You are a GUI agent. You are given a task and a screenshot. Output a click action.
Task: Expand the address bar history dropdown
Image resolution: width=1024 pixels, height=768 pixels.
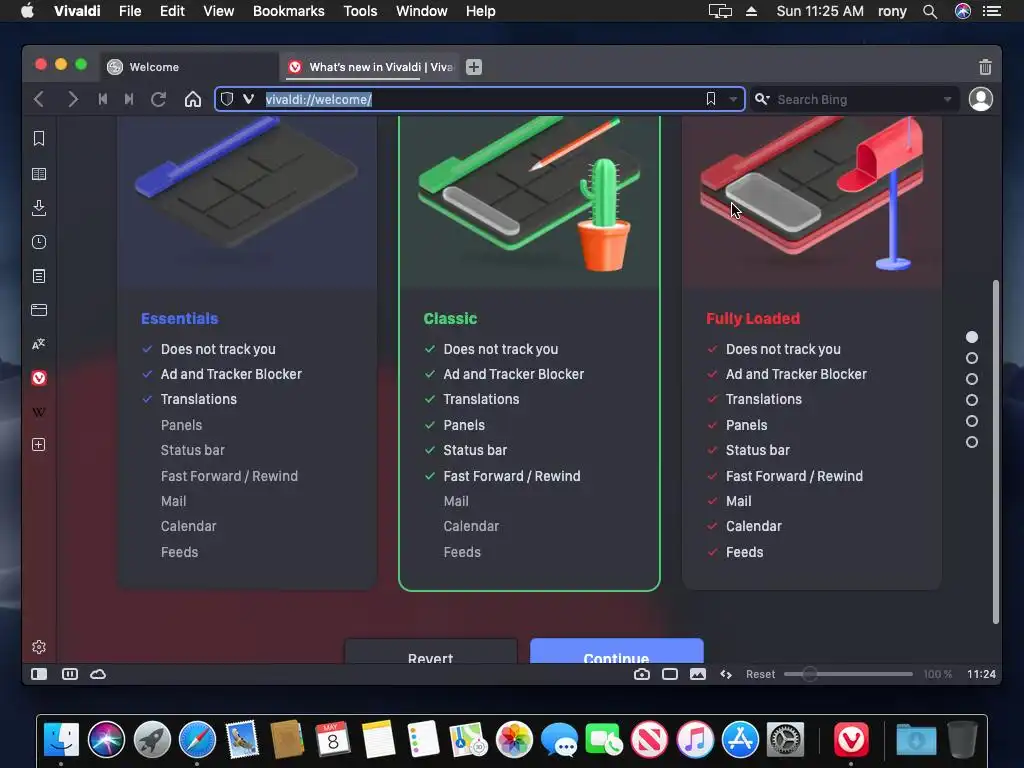click(x=733, y=99)
